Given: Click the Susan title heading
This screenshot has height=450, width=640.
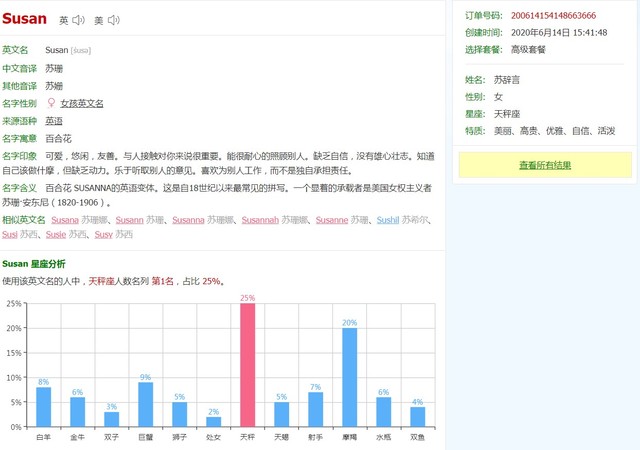Looking at the screenshot, I should coord(25,18).
